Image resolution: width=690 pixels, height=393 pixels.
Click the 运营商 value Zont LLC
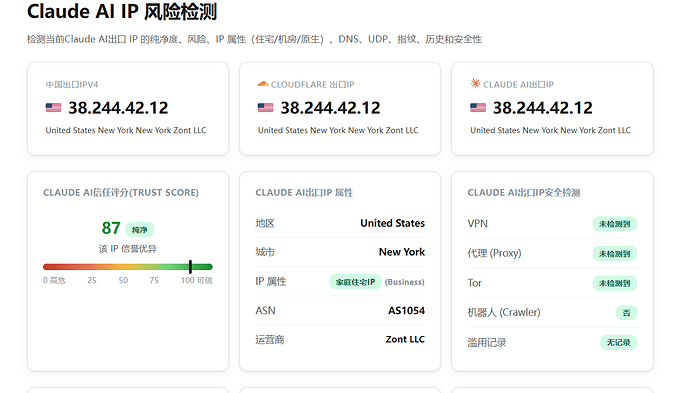(405, 339)
